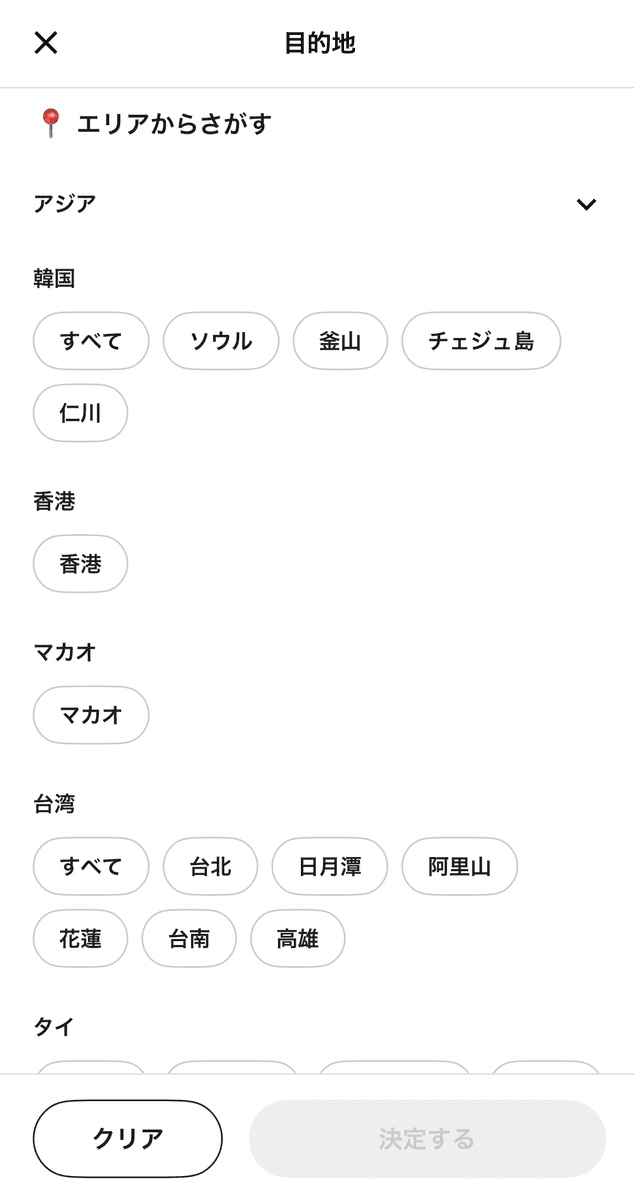
Task: Choose the 香港 destination chip
Action: (x=80, y=564)
